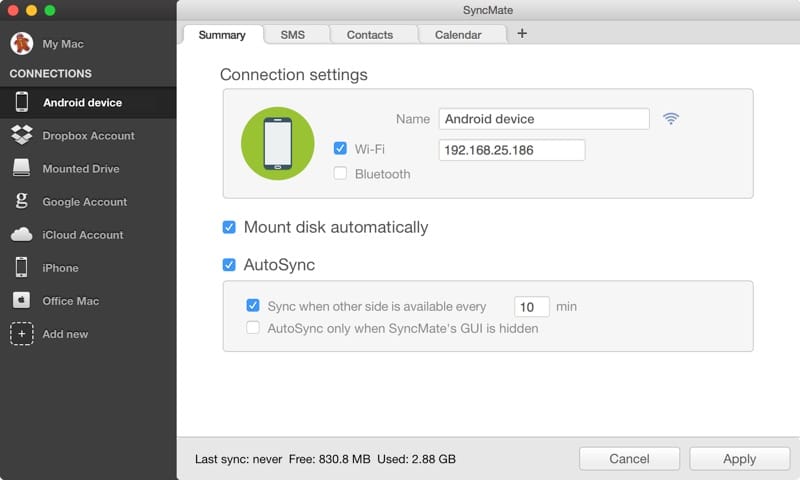The height and width of the screenshot is (480, 800).
Task: Select My Mac label in sidebar
Action: coord(63,44)
